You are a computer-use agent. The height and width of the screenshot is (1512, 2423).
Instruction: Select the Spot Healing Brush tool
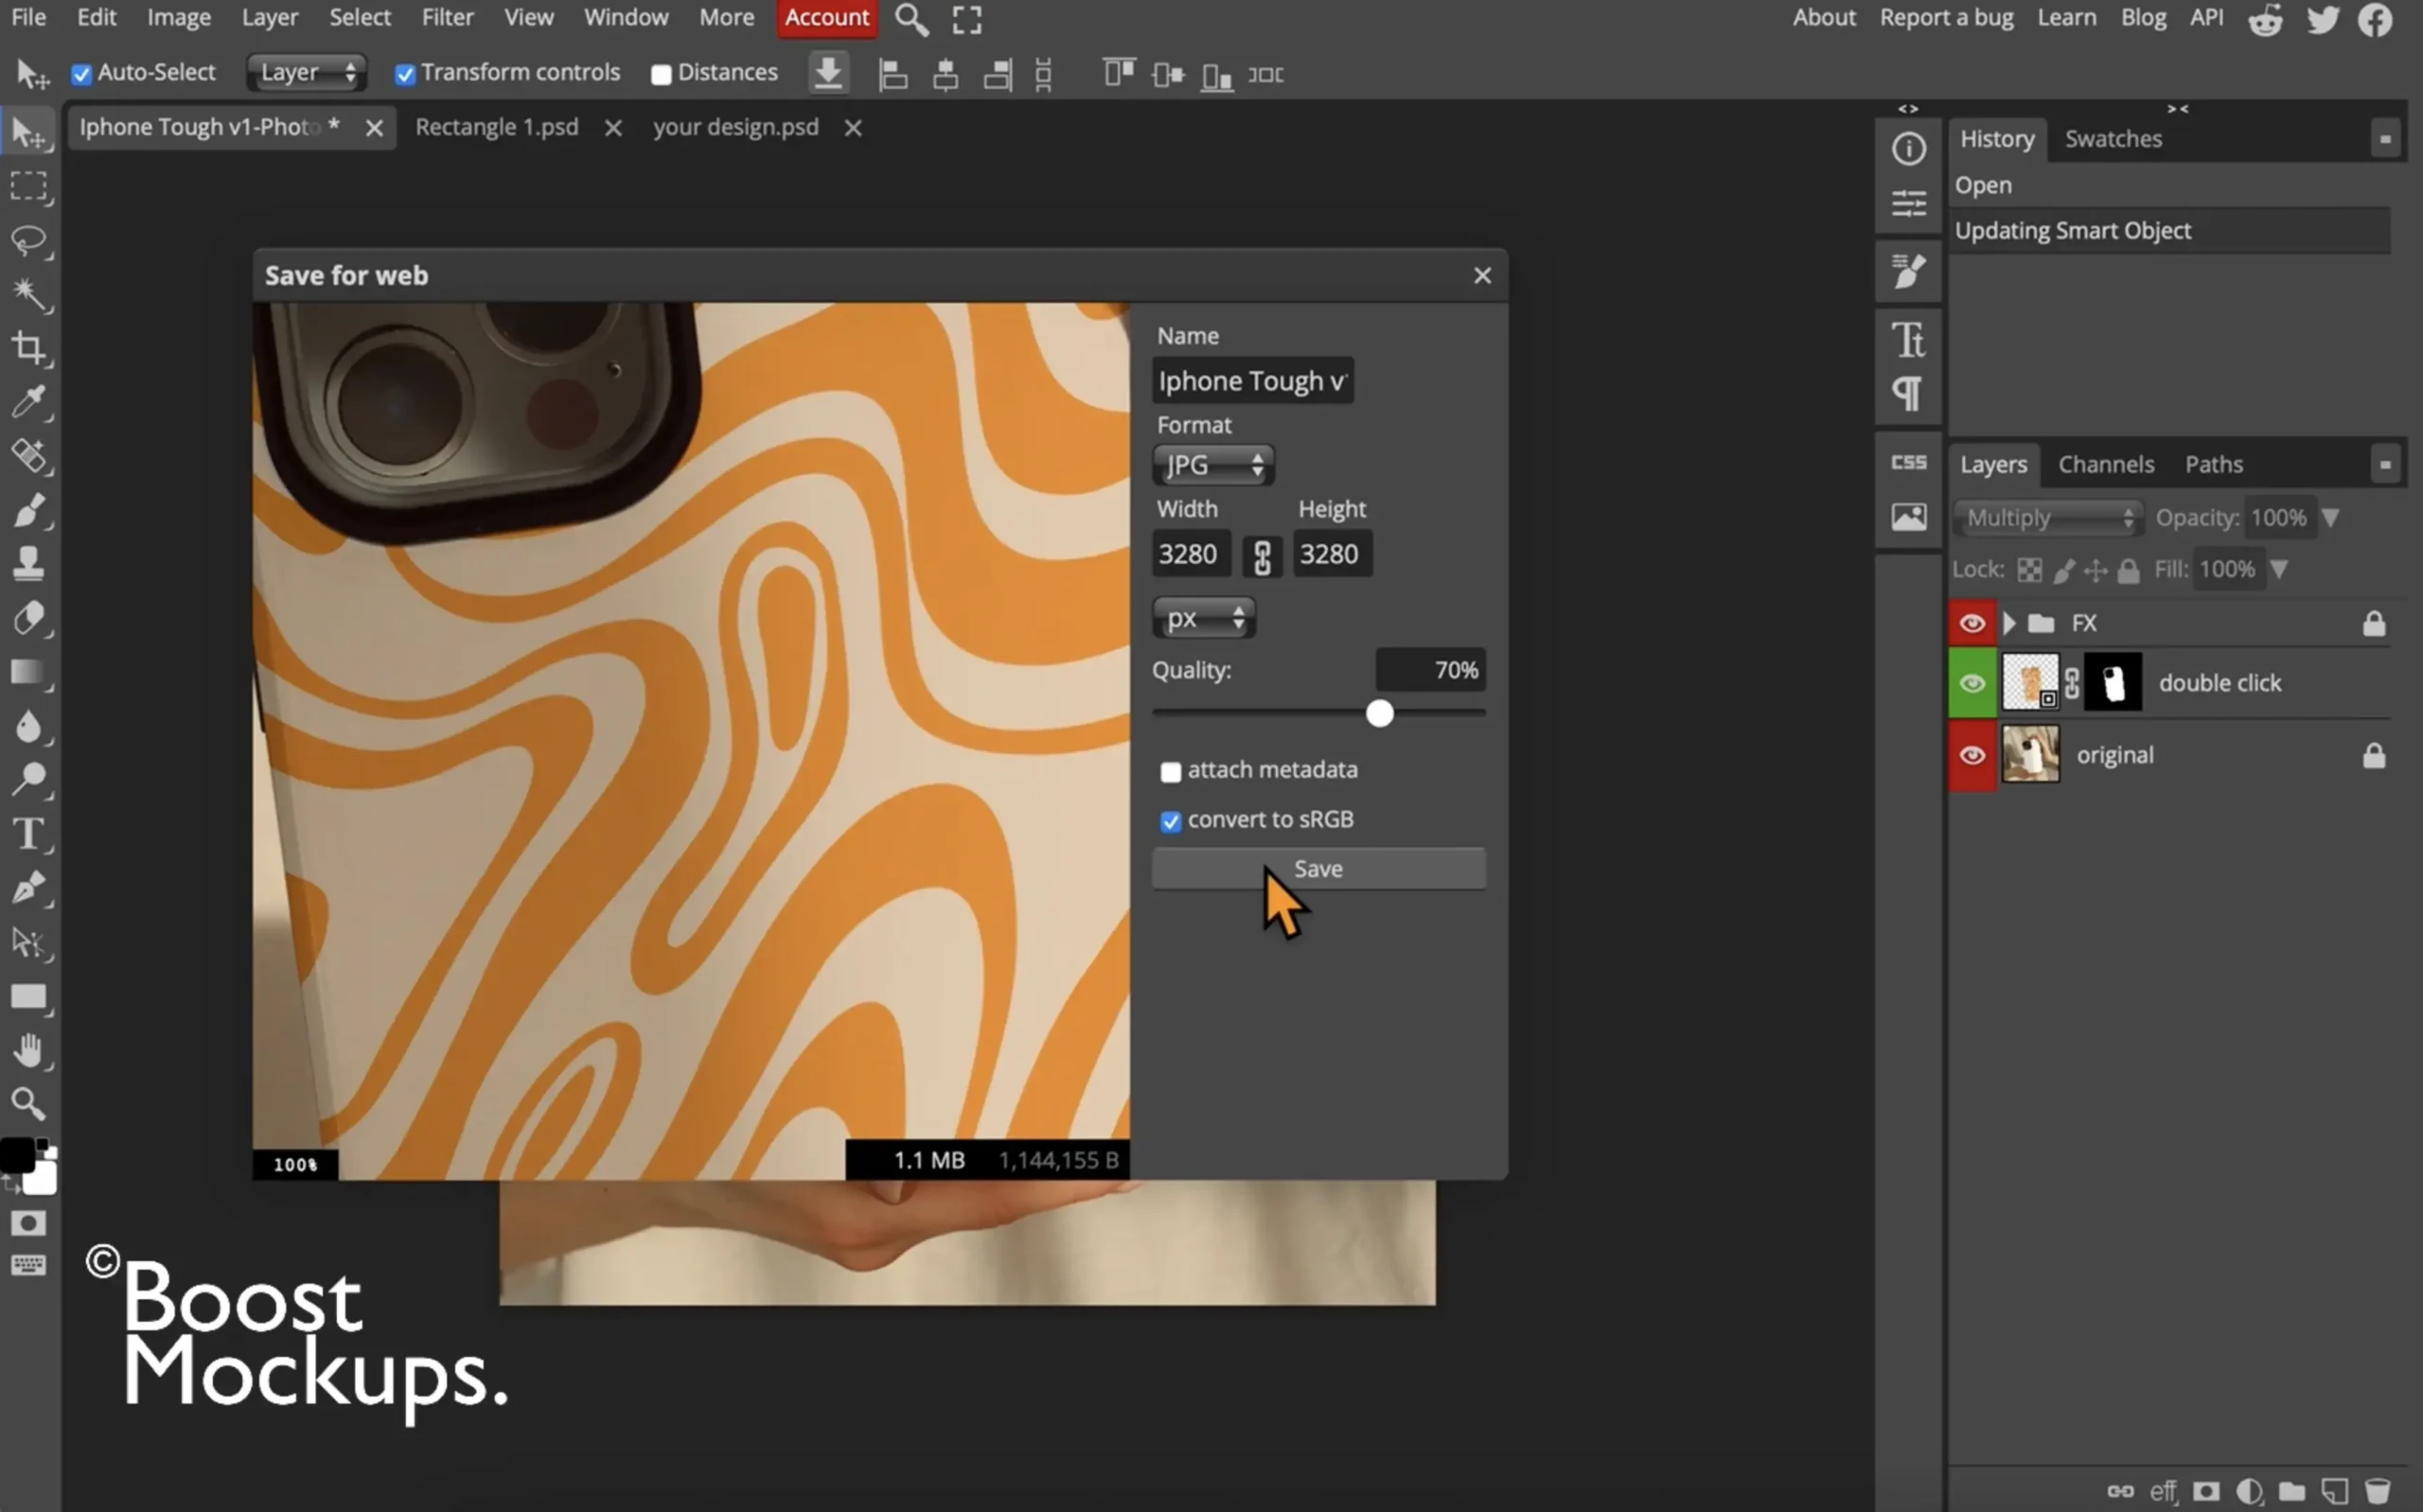(x=29, y=456)
